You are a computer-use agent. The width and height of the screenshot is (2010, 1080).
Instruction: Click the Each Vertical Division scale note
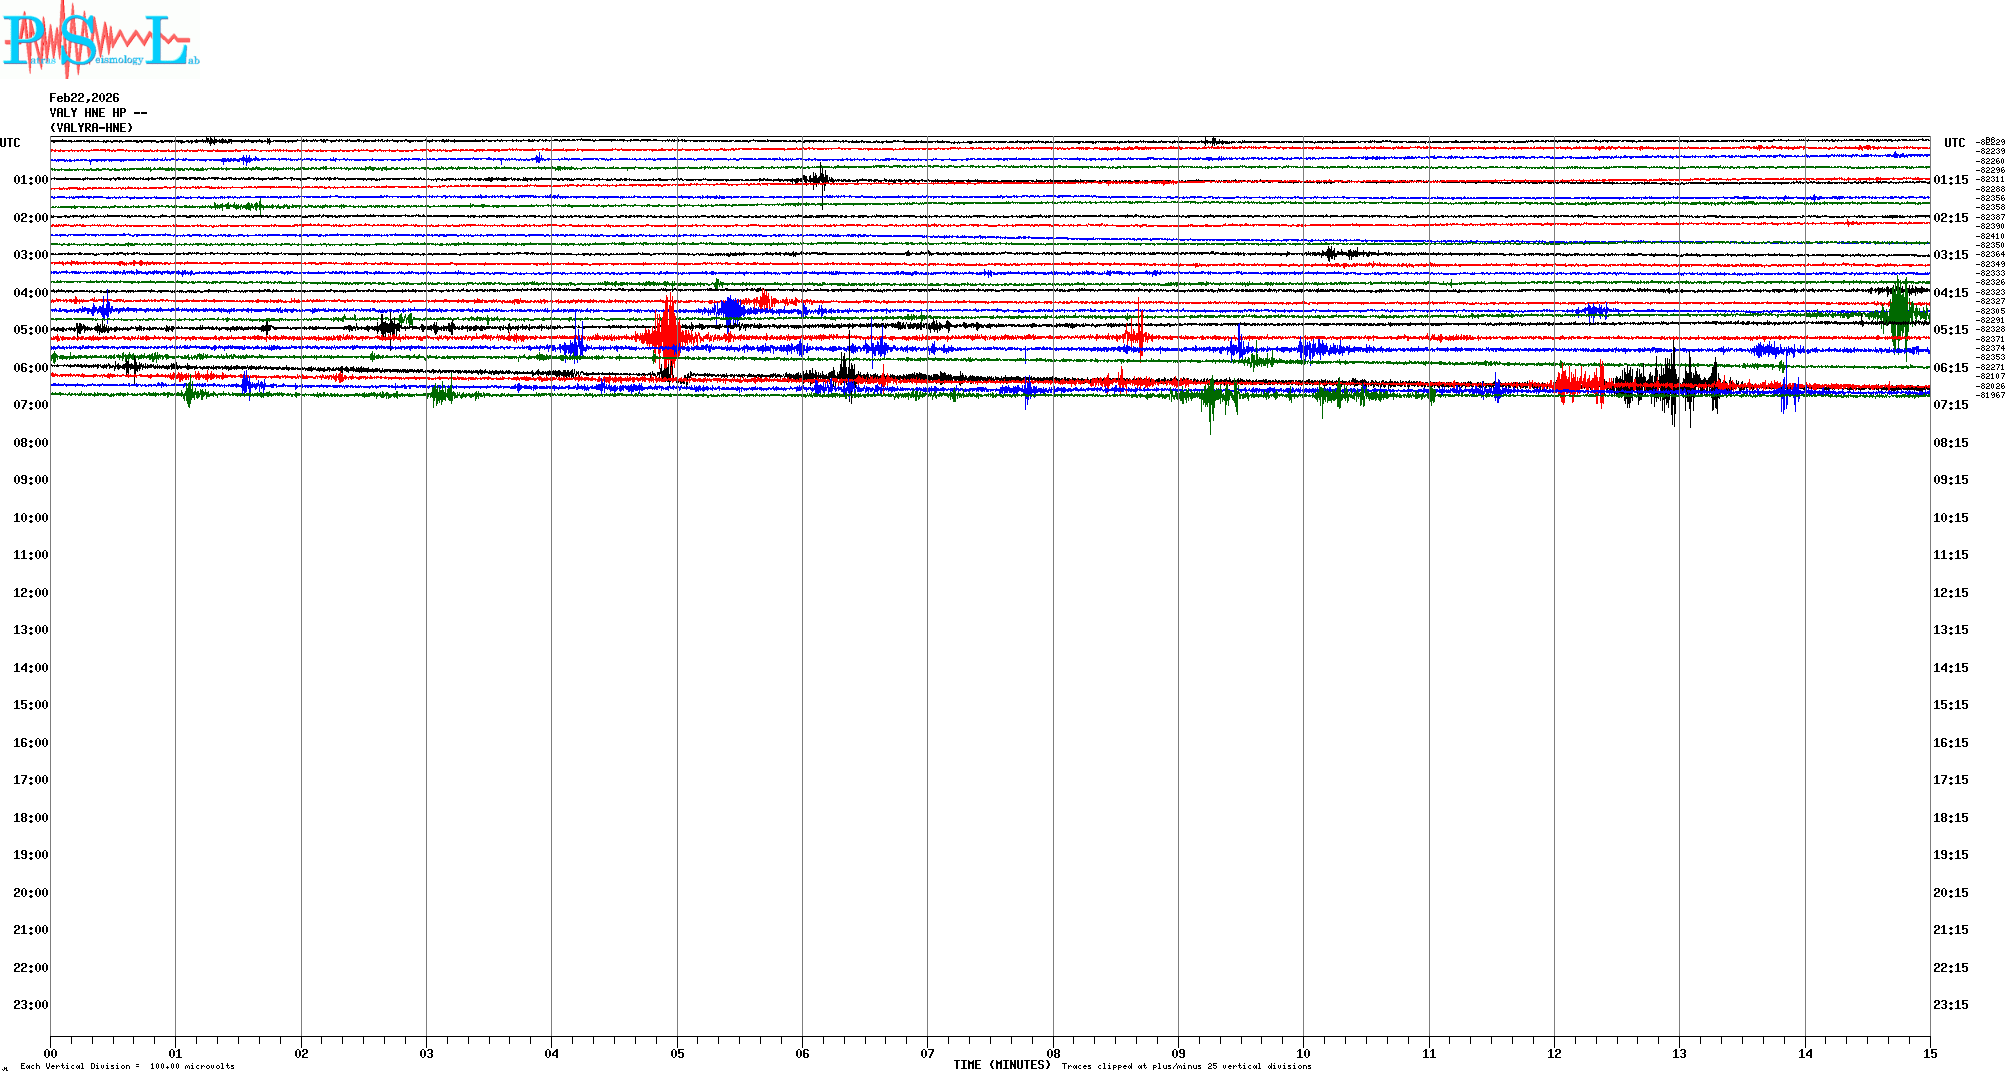coord(127,1066)
